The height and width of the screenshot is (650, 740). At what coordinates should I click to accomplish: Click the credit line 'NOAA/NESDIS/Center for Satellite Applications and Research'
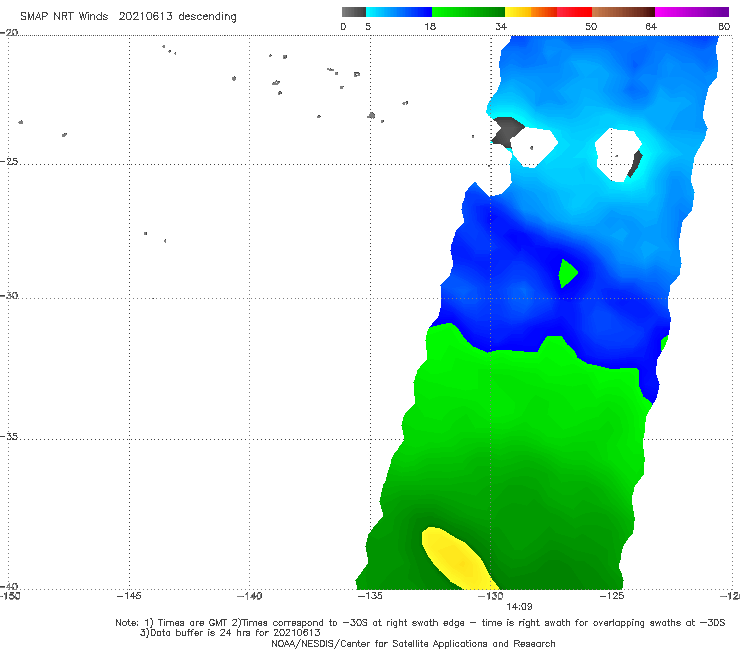[413, 643]
